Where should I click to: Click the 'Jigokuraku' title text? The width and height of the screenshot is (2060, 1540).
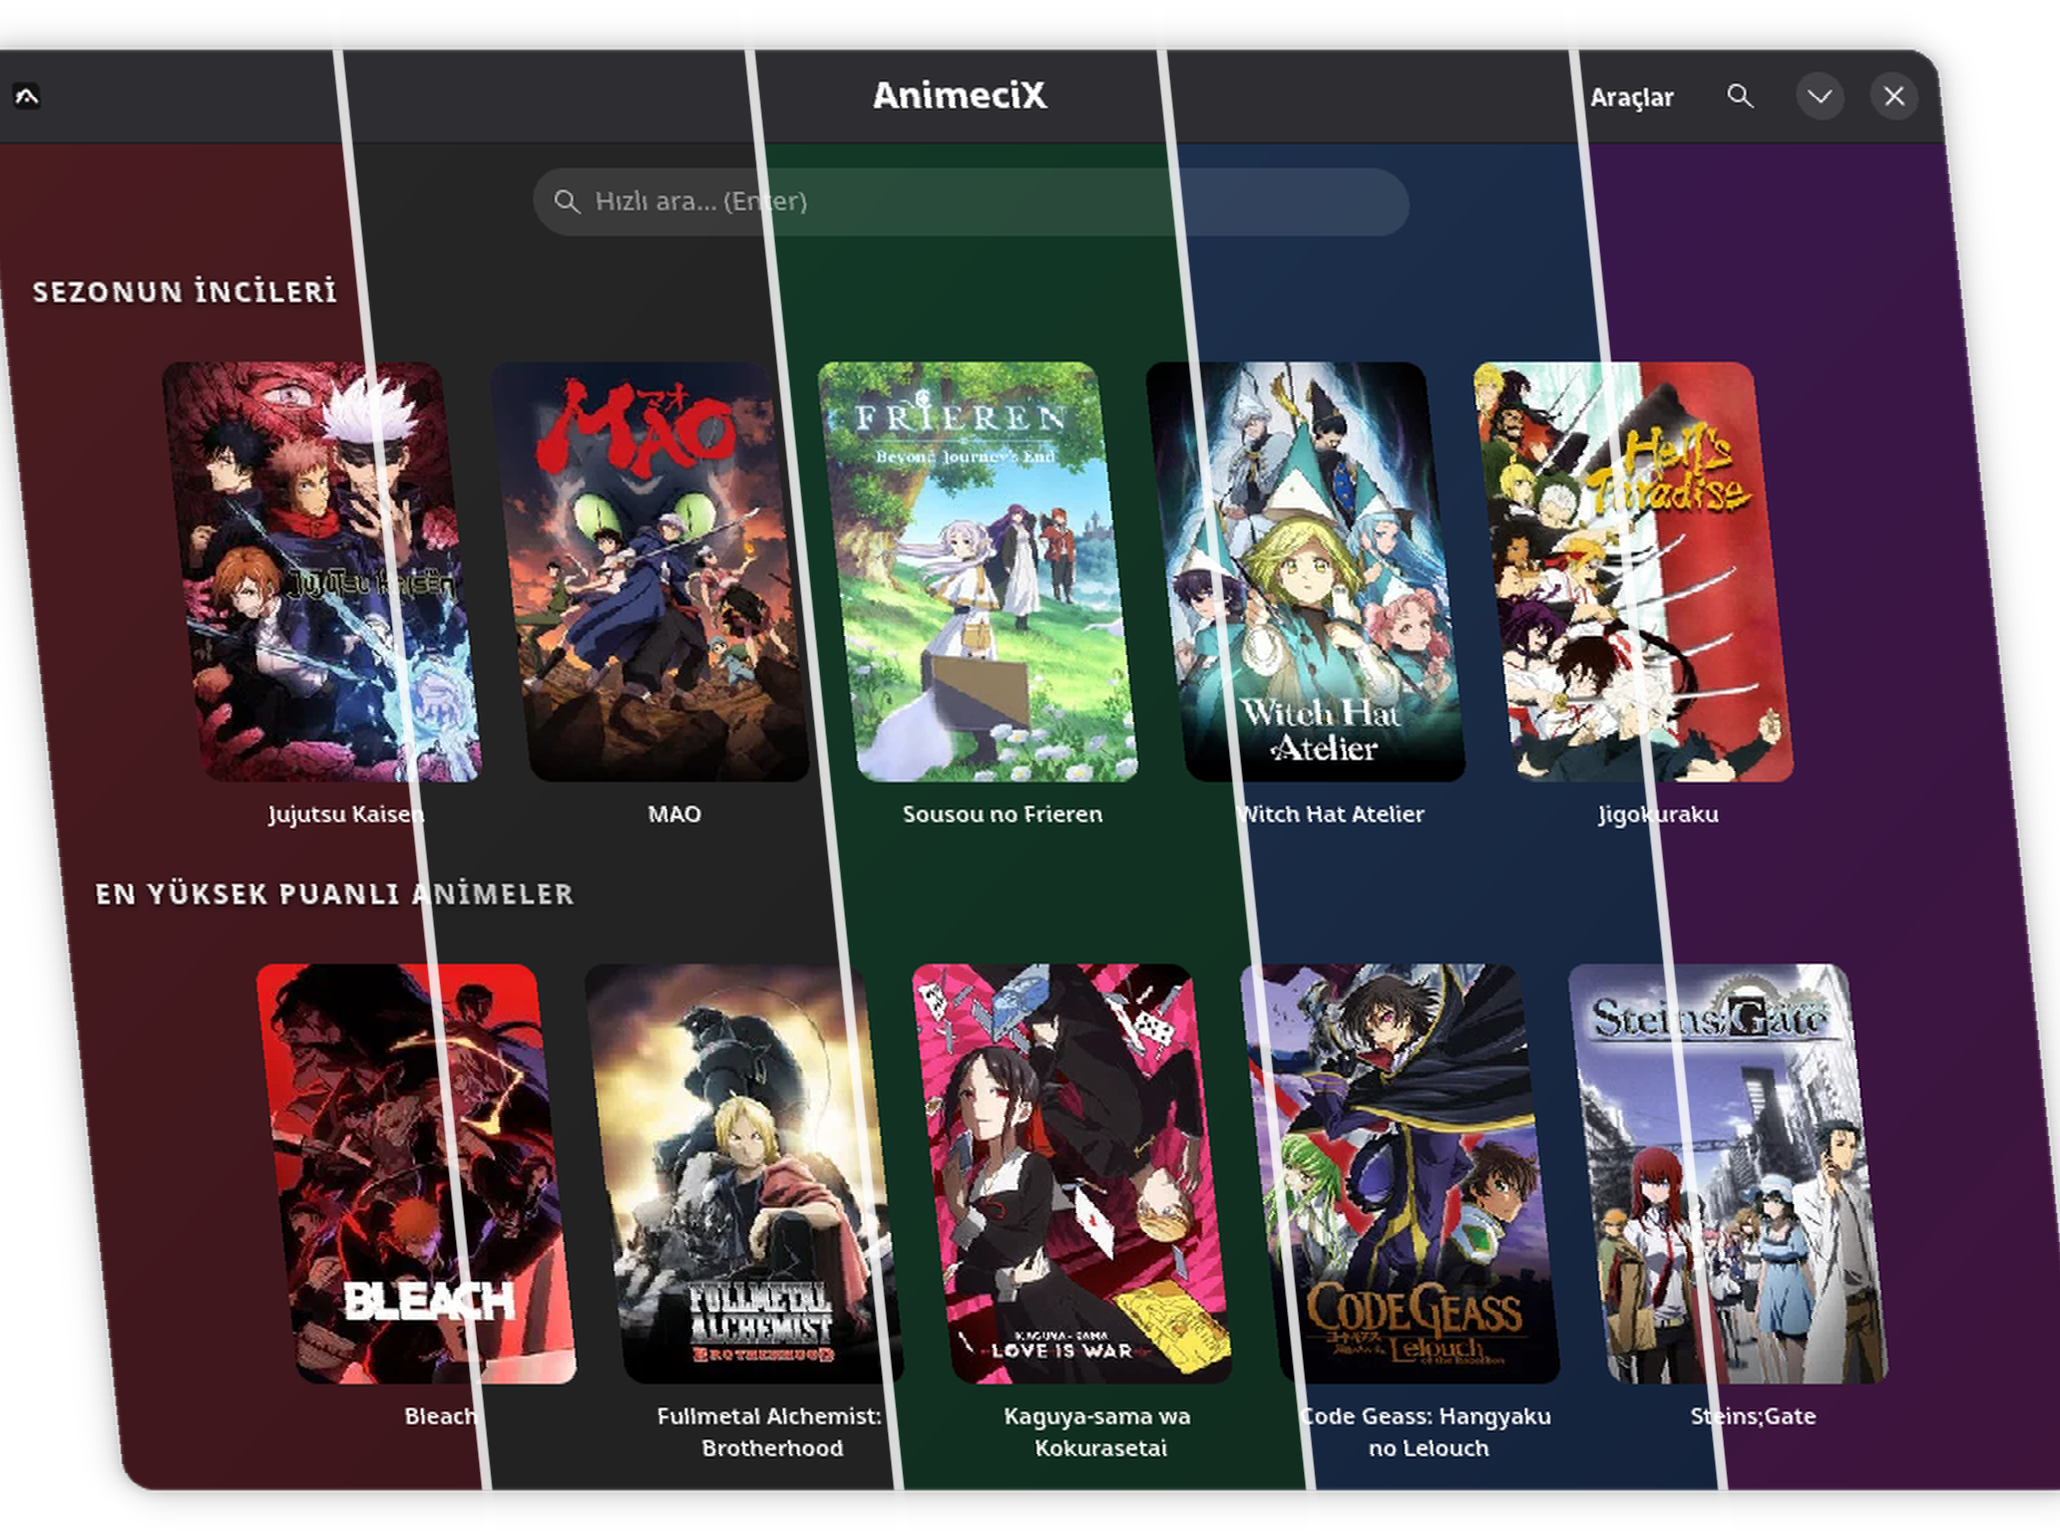pyautogui.click(x=1658, y=814)
